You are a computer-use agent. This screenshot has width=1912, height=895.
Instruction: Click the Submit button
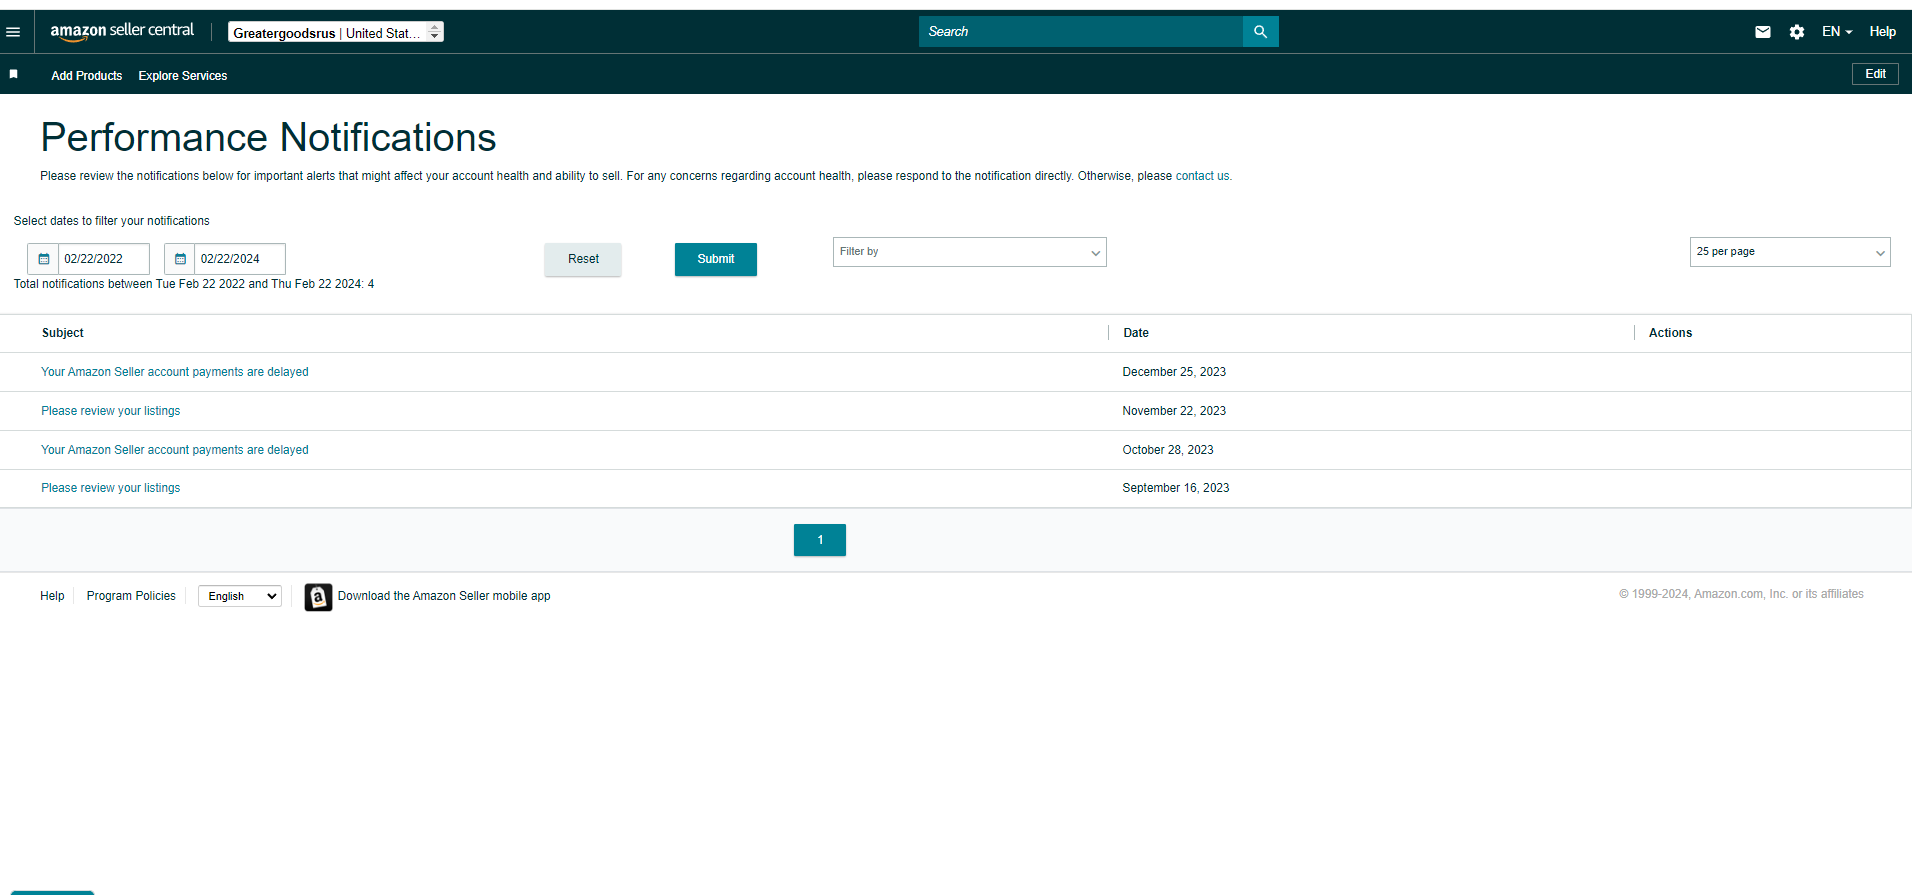point(716,259)
